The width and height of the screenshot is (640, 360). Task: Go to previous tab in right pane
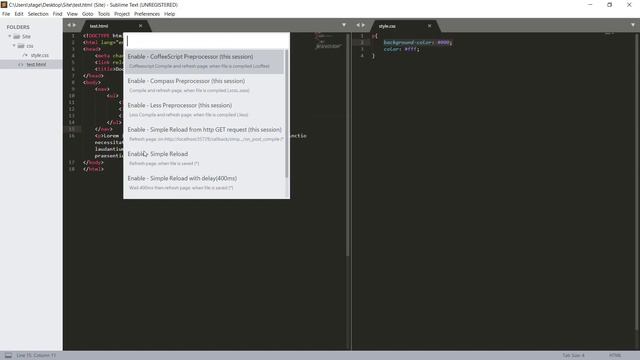coord(358,25)
